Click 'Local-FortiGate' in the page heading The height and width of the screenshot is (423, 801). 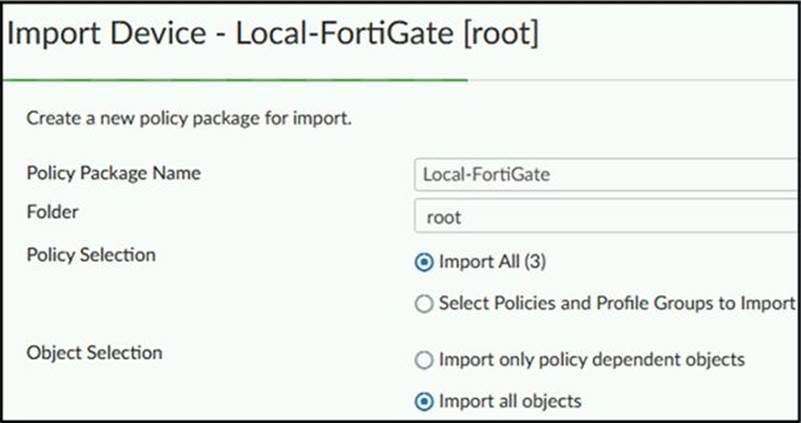[x=344, y=34]
